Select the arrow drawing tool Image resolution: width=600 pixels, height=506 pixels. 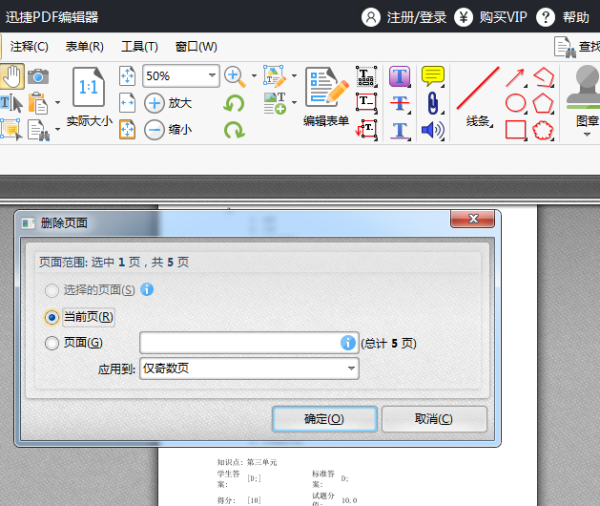[515, 77]
